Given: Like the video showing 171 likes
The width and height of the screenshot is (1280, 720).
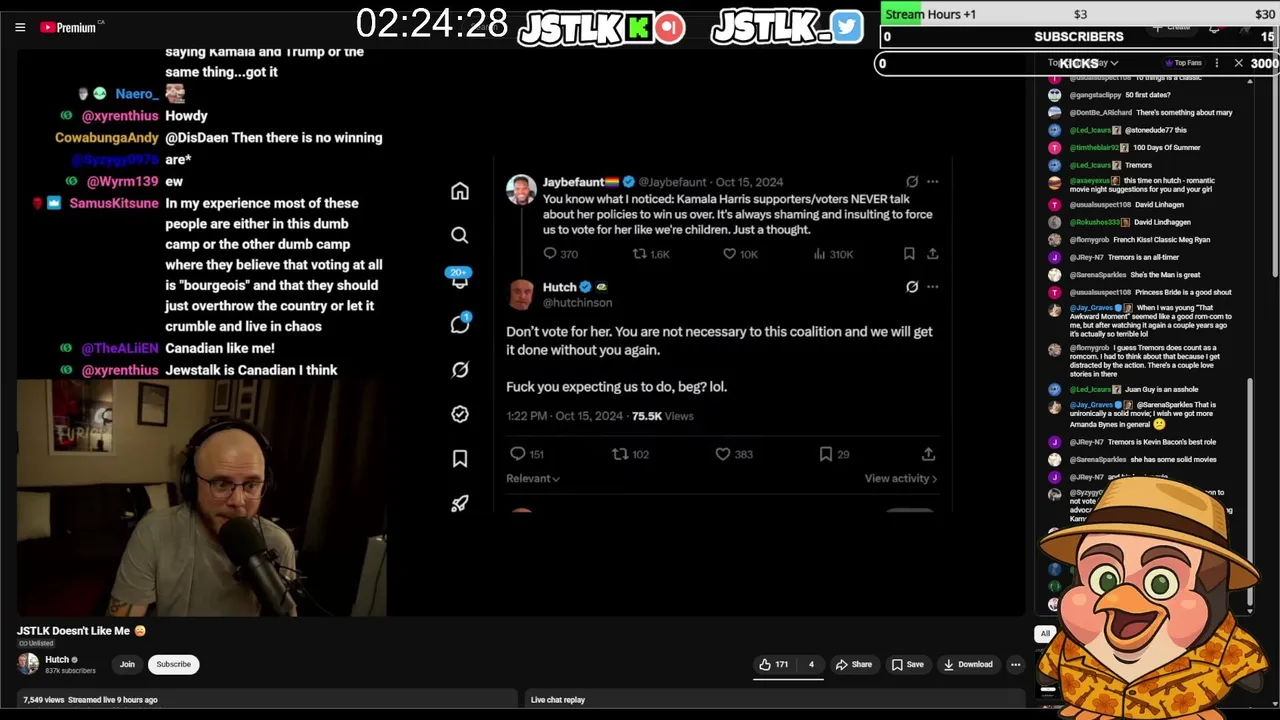Looking at the screenshot, I should [x=773, y=664].
